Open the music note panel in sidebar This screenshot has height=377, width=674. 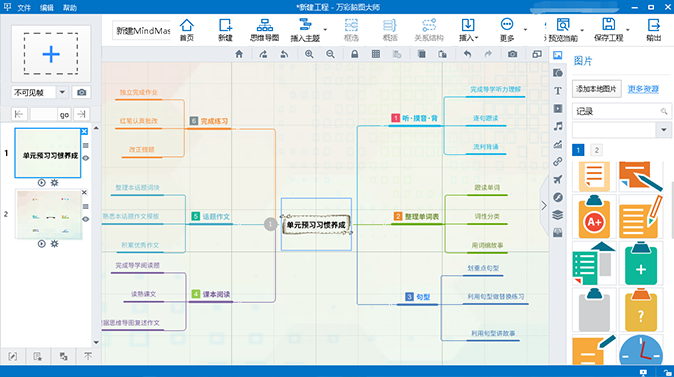(x=558, y=126)
